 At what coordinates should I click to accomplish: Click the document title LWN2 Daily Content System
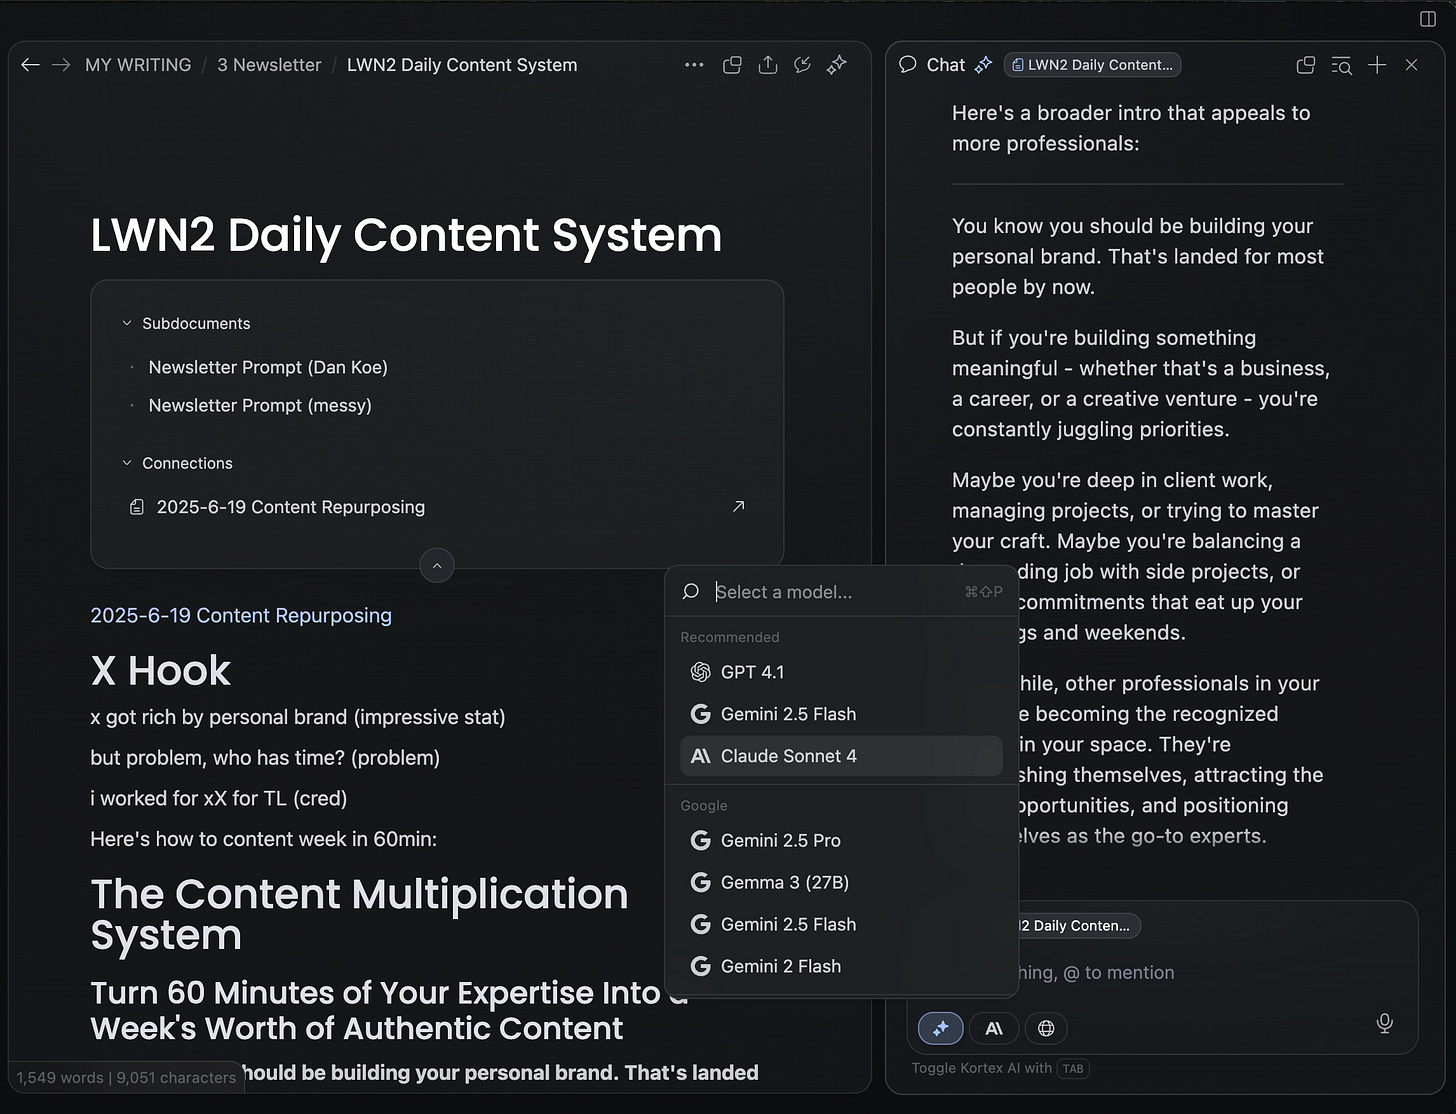(406, 235)
